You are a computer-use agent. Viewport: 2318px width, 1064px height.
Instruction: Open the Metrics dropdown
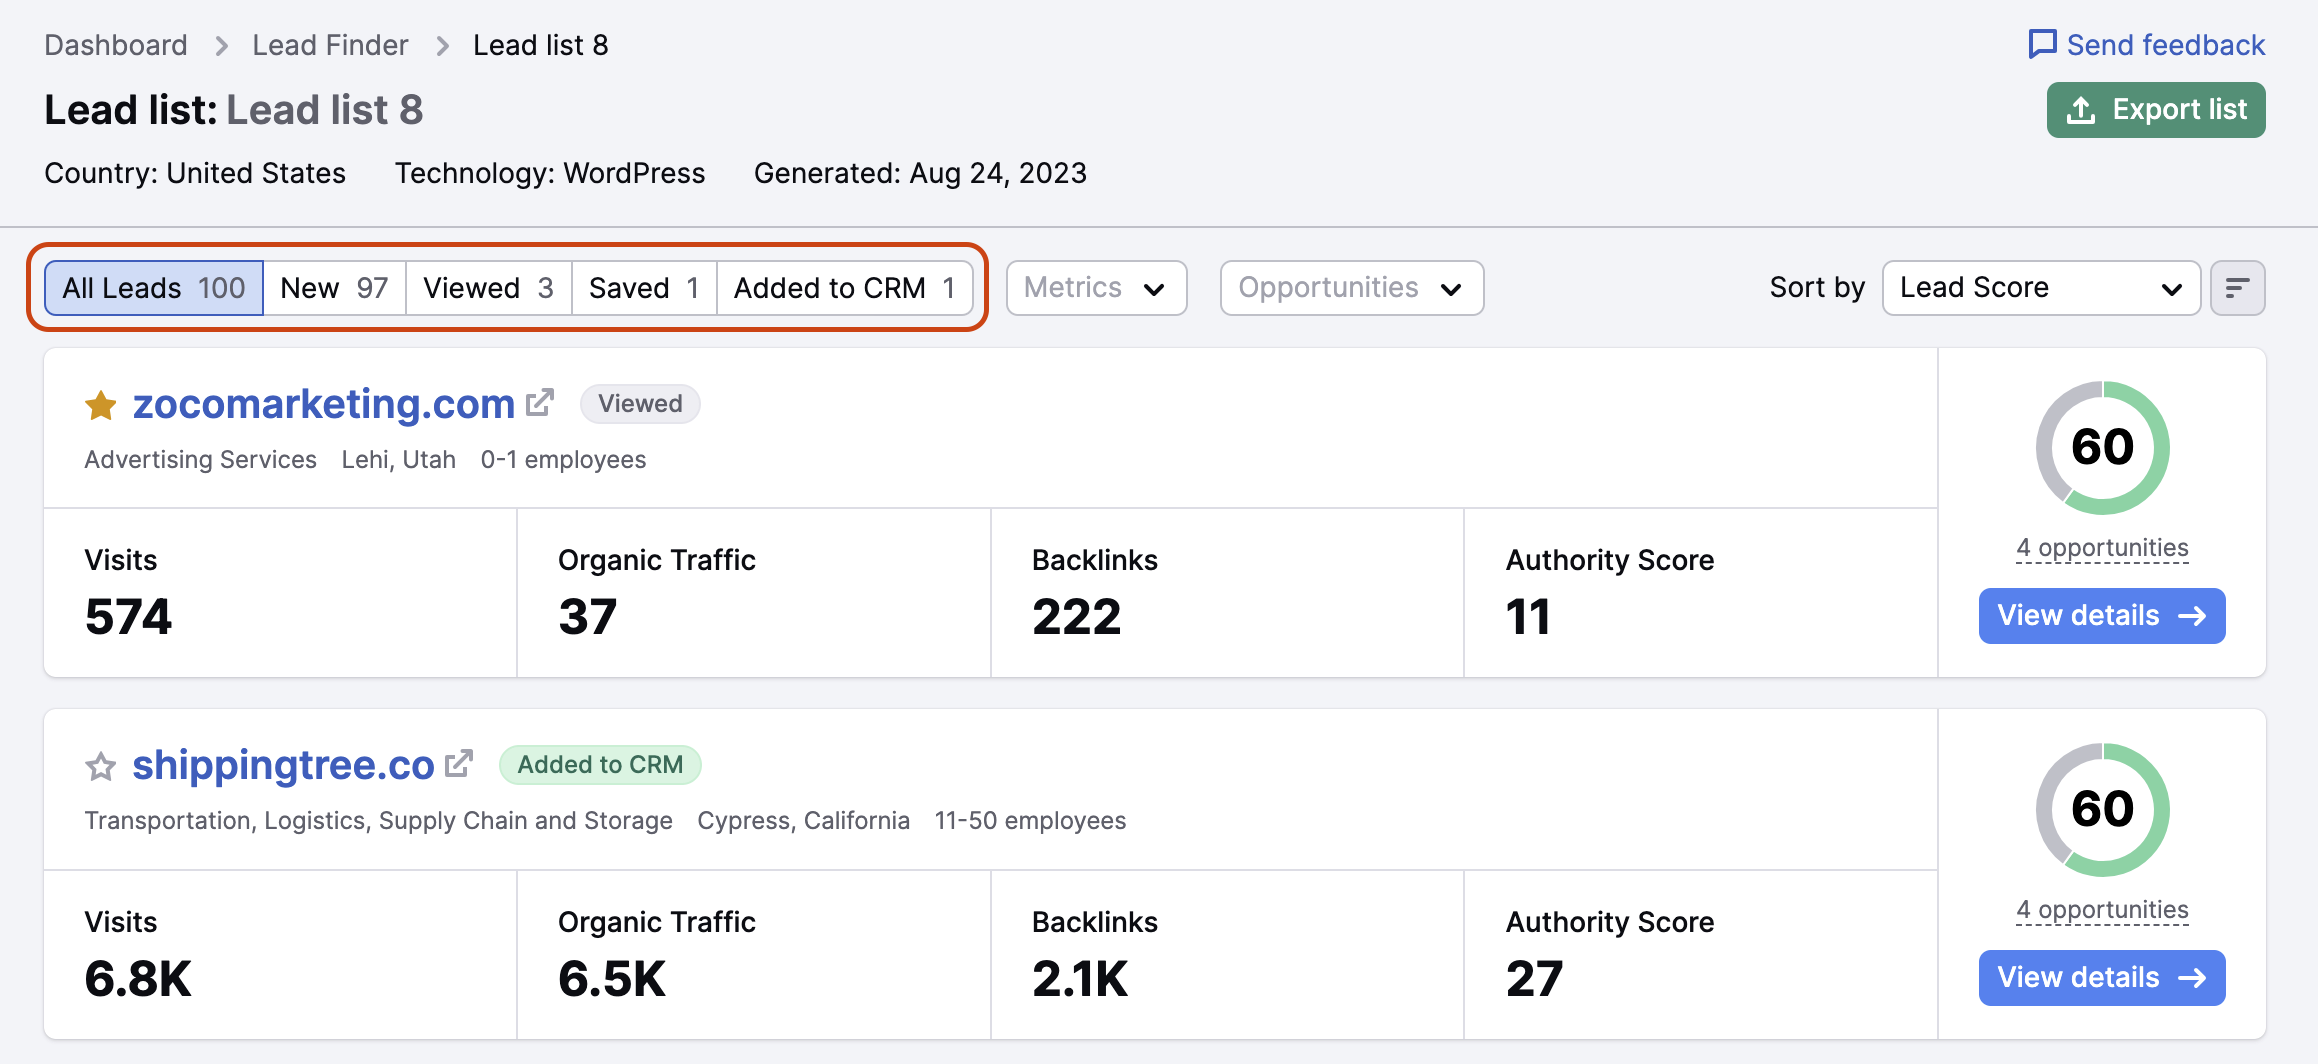coord(1095,287)
